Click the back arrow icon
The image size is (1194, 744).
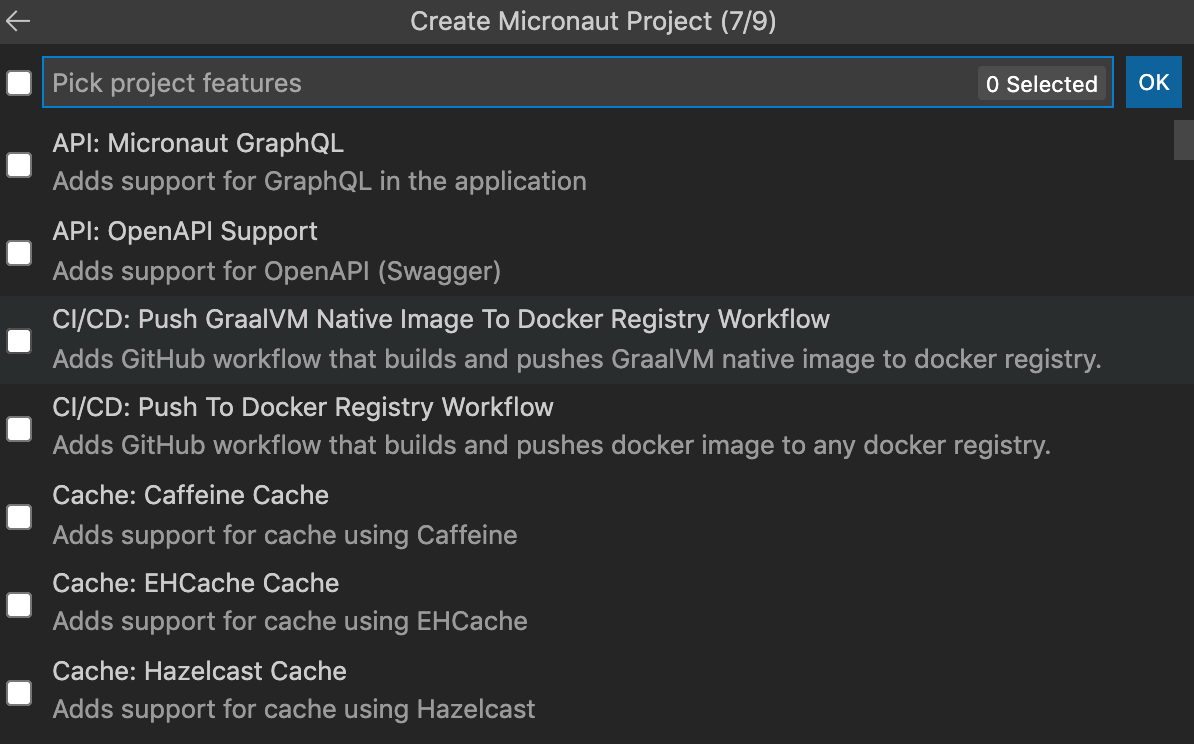[x=18, y=21]
